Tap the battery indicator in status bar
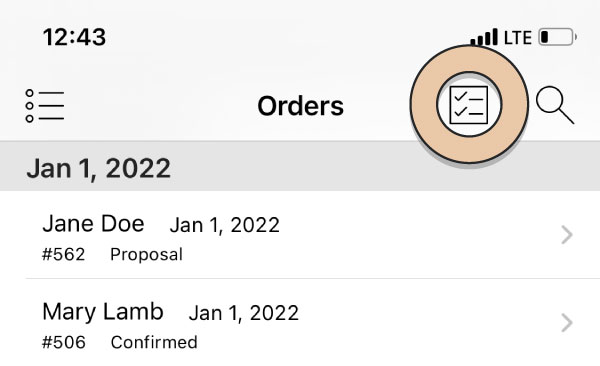Image resolution: width=600 pixels, height=366 pixels. pos(558,37)
